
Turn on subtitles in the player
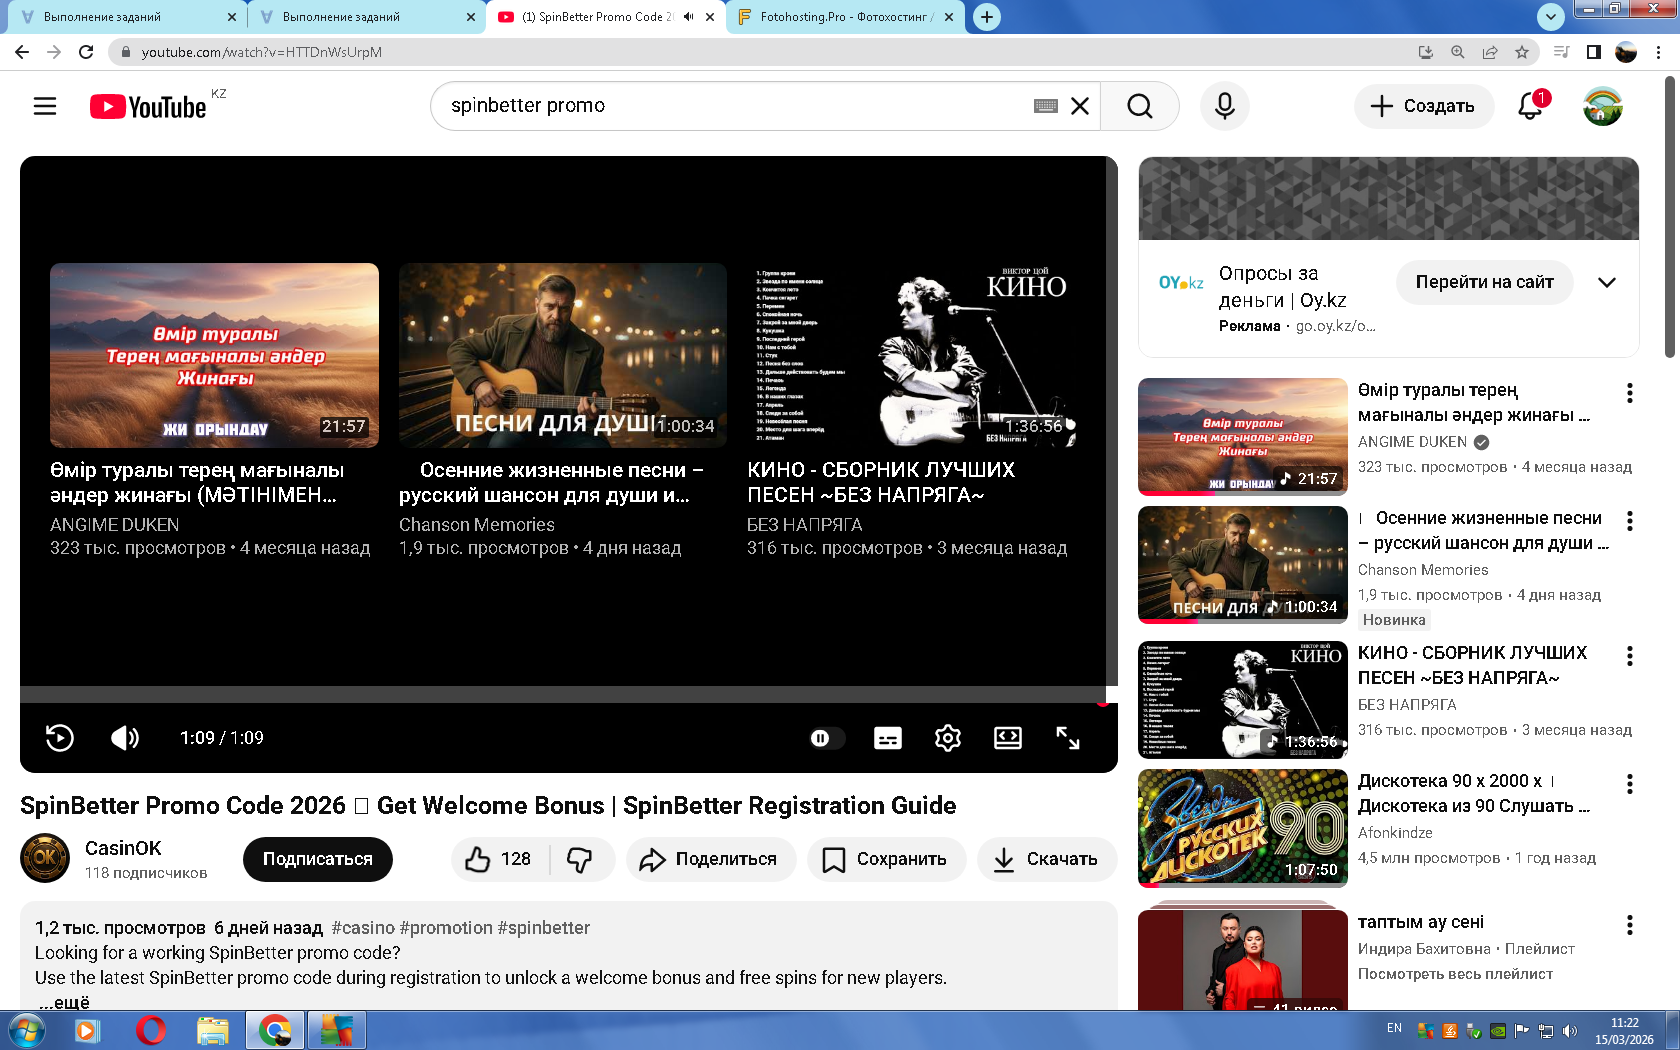tap(887, 738)
